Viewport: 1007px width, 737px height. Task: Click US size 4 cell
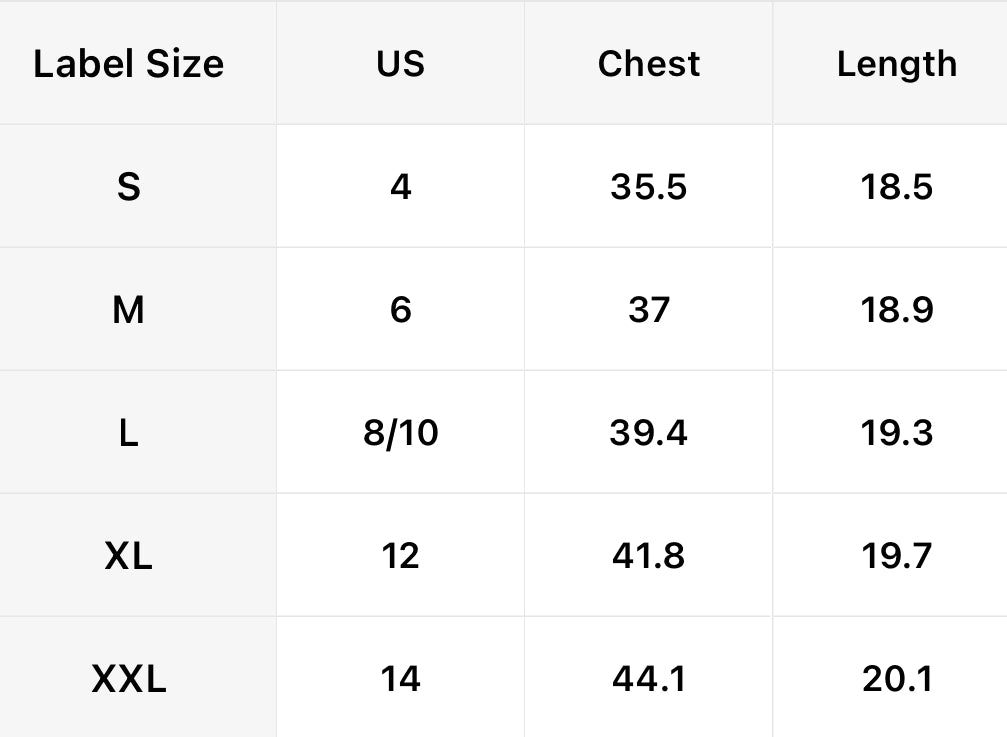400,187
